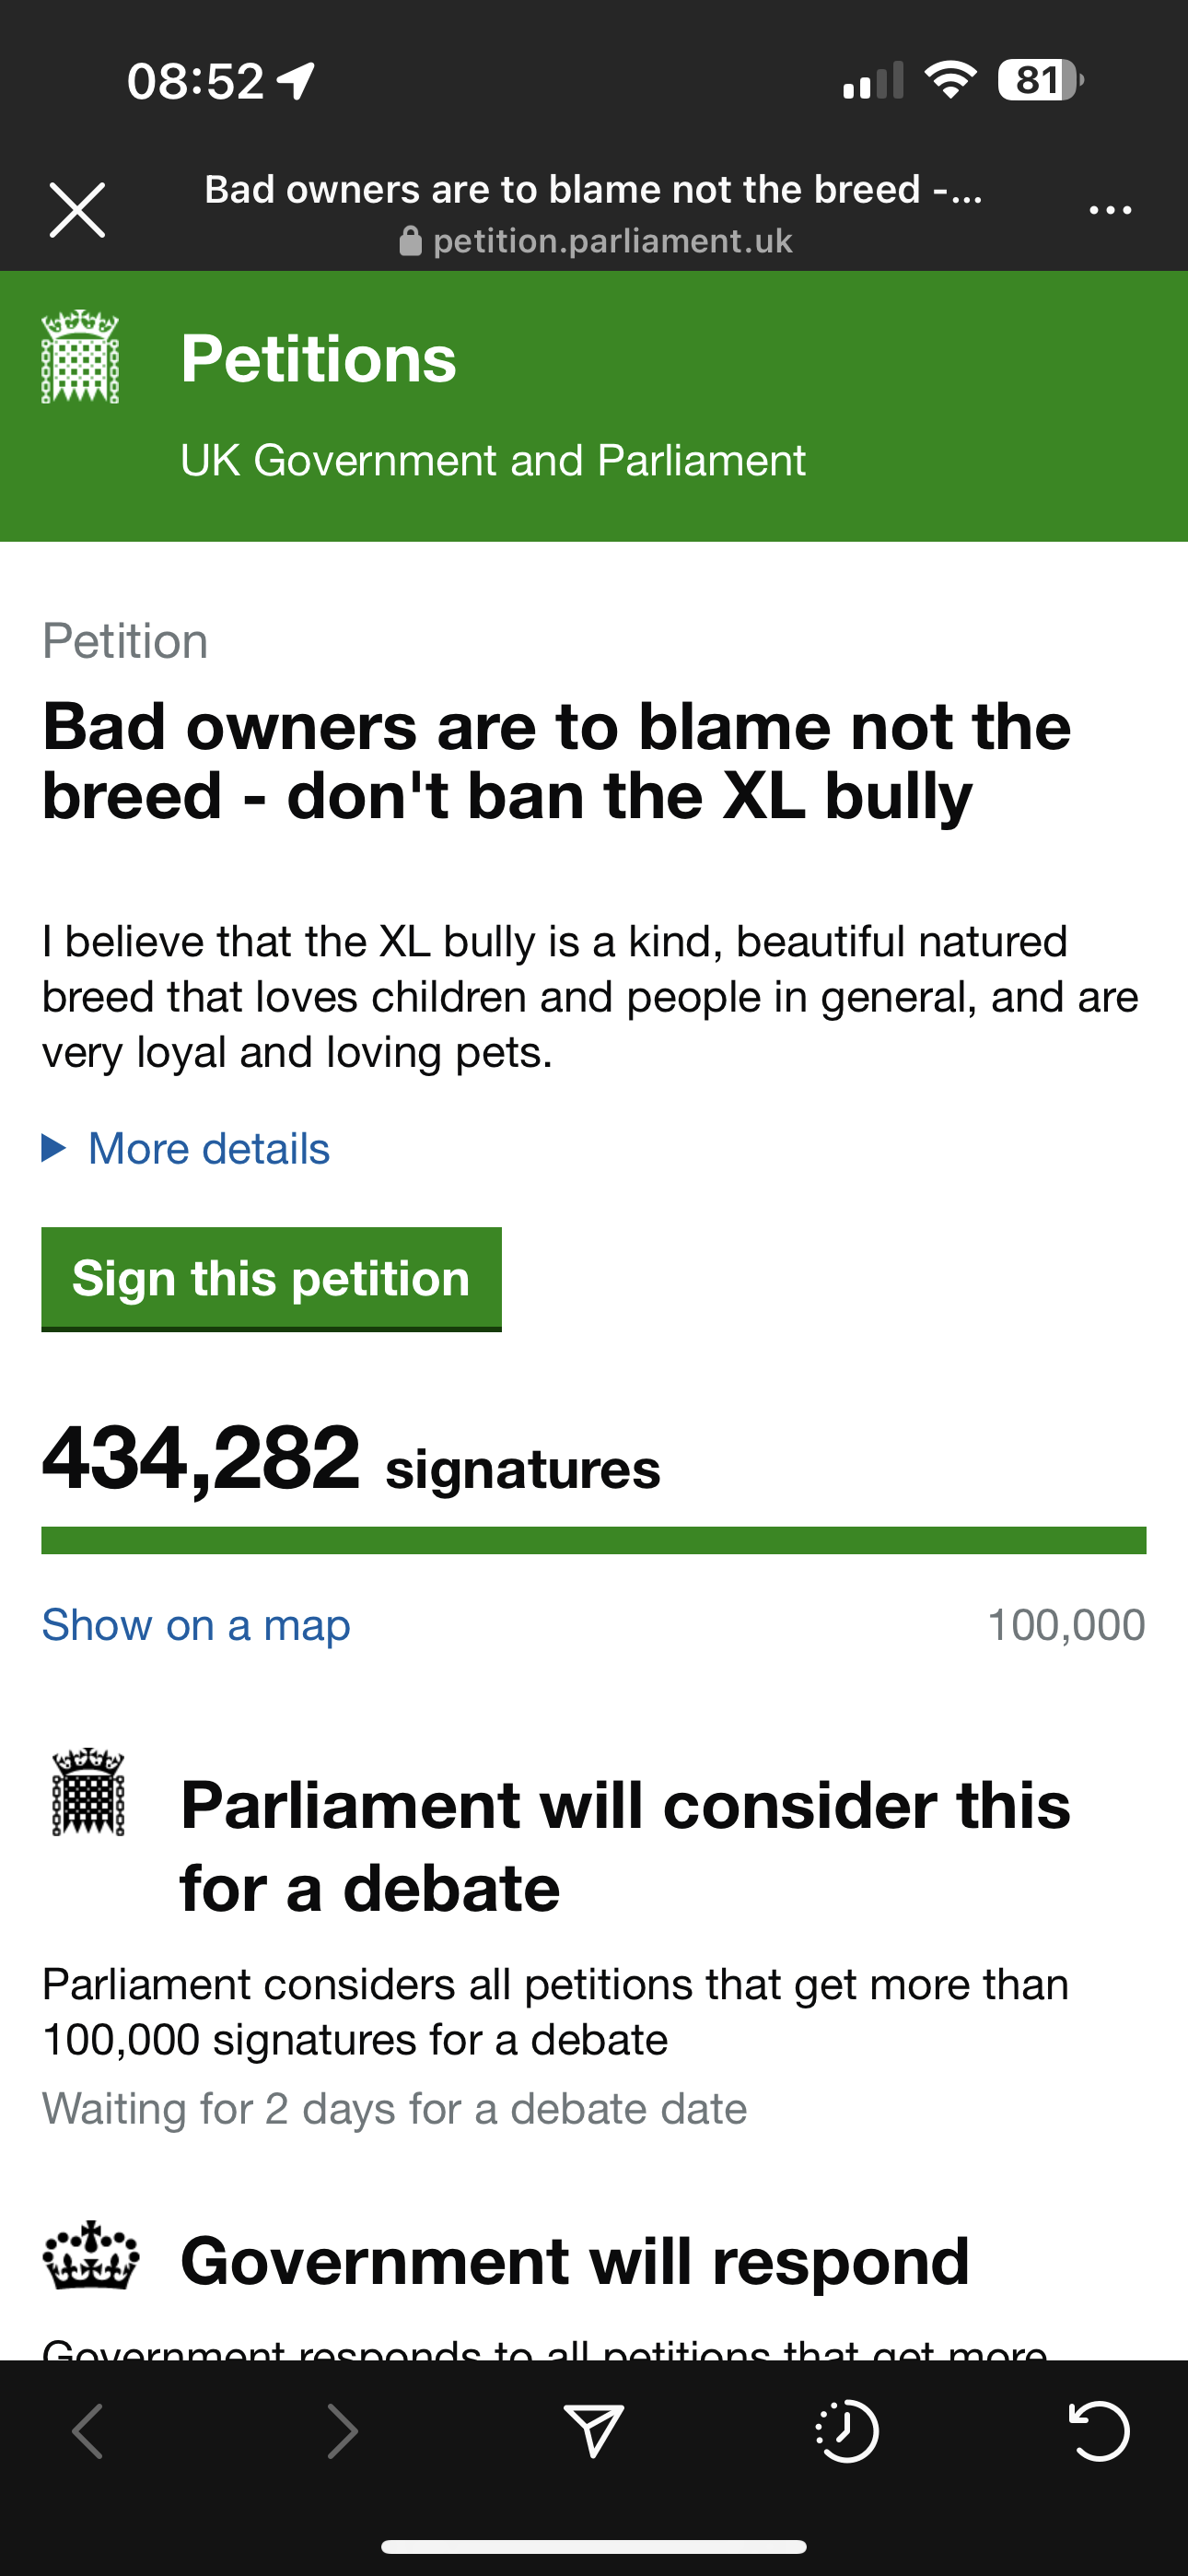
Task: Go forward with the right arrow
Action: pos(342,2431)
